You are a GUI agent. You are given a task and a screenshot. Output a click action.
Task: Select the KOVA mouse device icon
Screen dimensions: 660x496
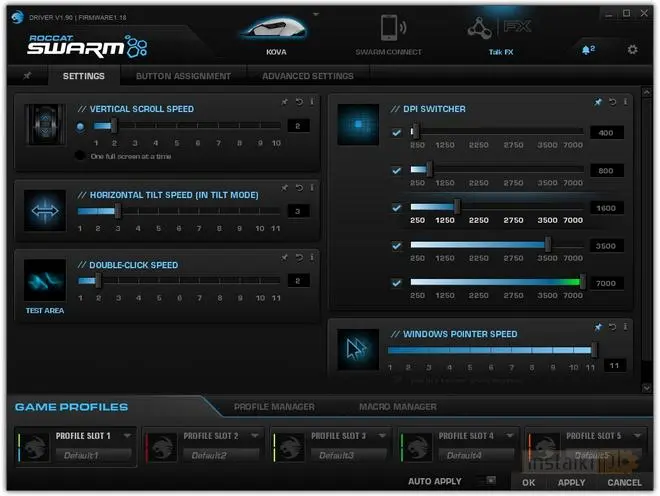275,30
